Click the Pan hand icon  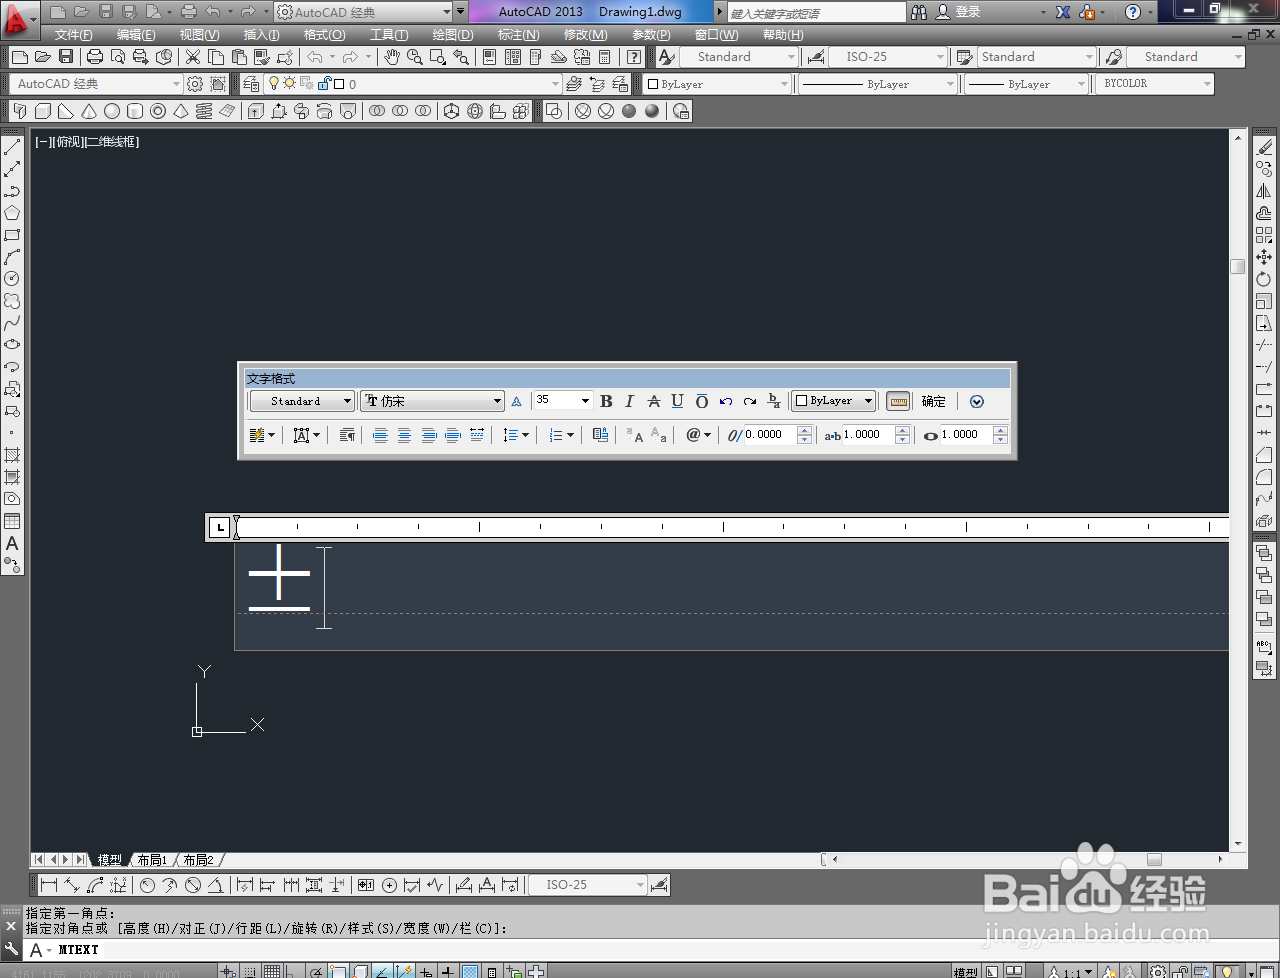click(391, 57)
